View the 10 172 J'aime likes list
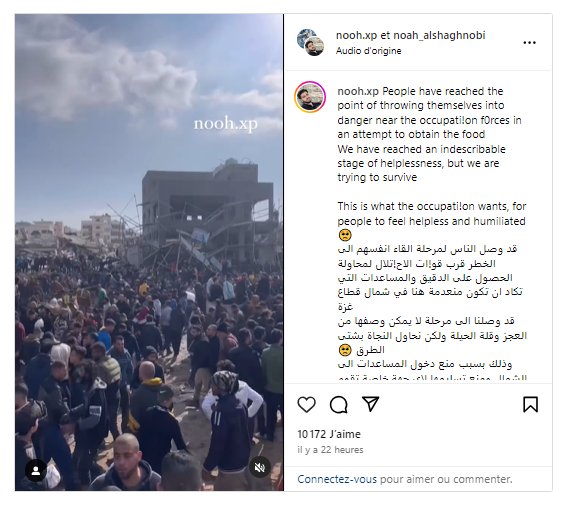568x506 pixels. coord(329,434)
